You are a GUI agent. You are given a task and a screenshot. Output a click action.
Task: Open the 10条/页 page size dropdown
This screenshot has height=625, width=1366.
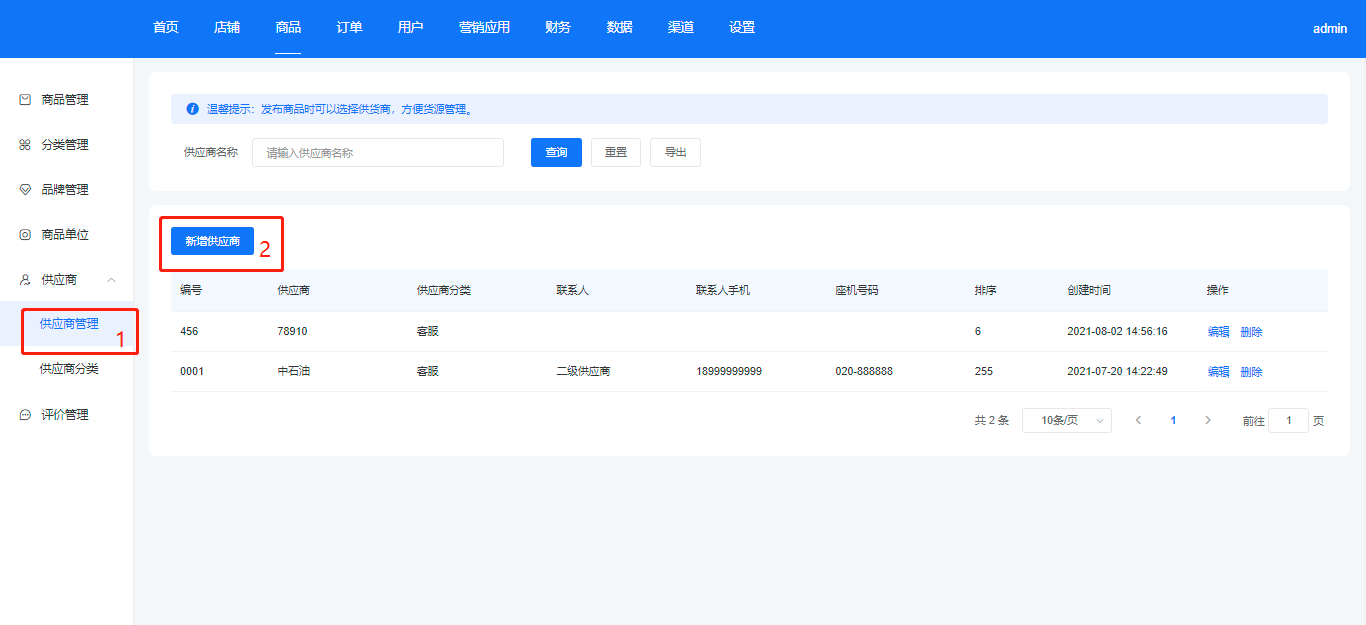coord(1066,421)
